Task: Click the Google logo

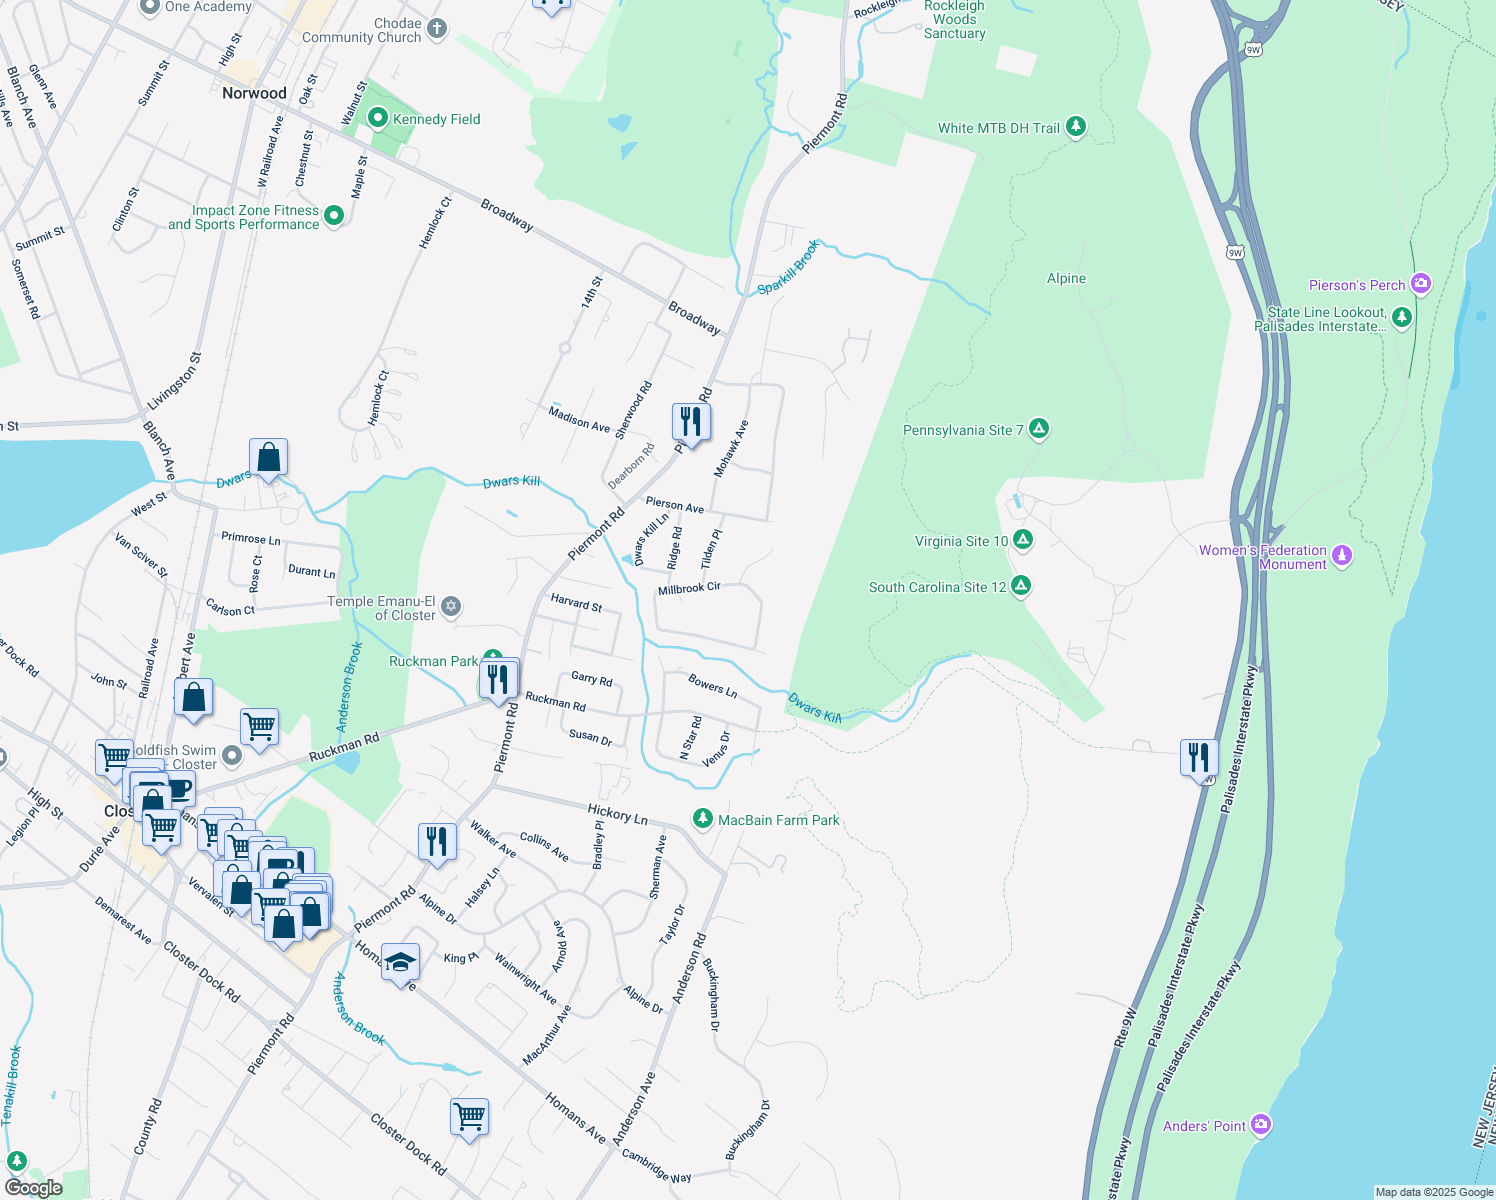Action: point(33,1188)
